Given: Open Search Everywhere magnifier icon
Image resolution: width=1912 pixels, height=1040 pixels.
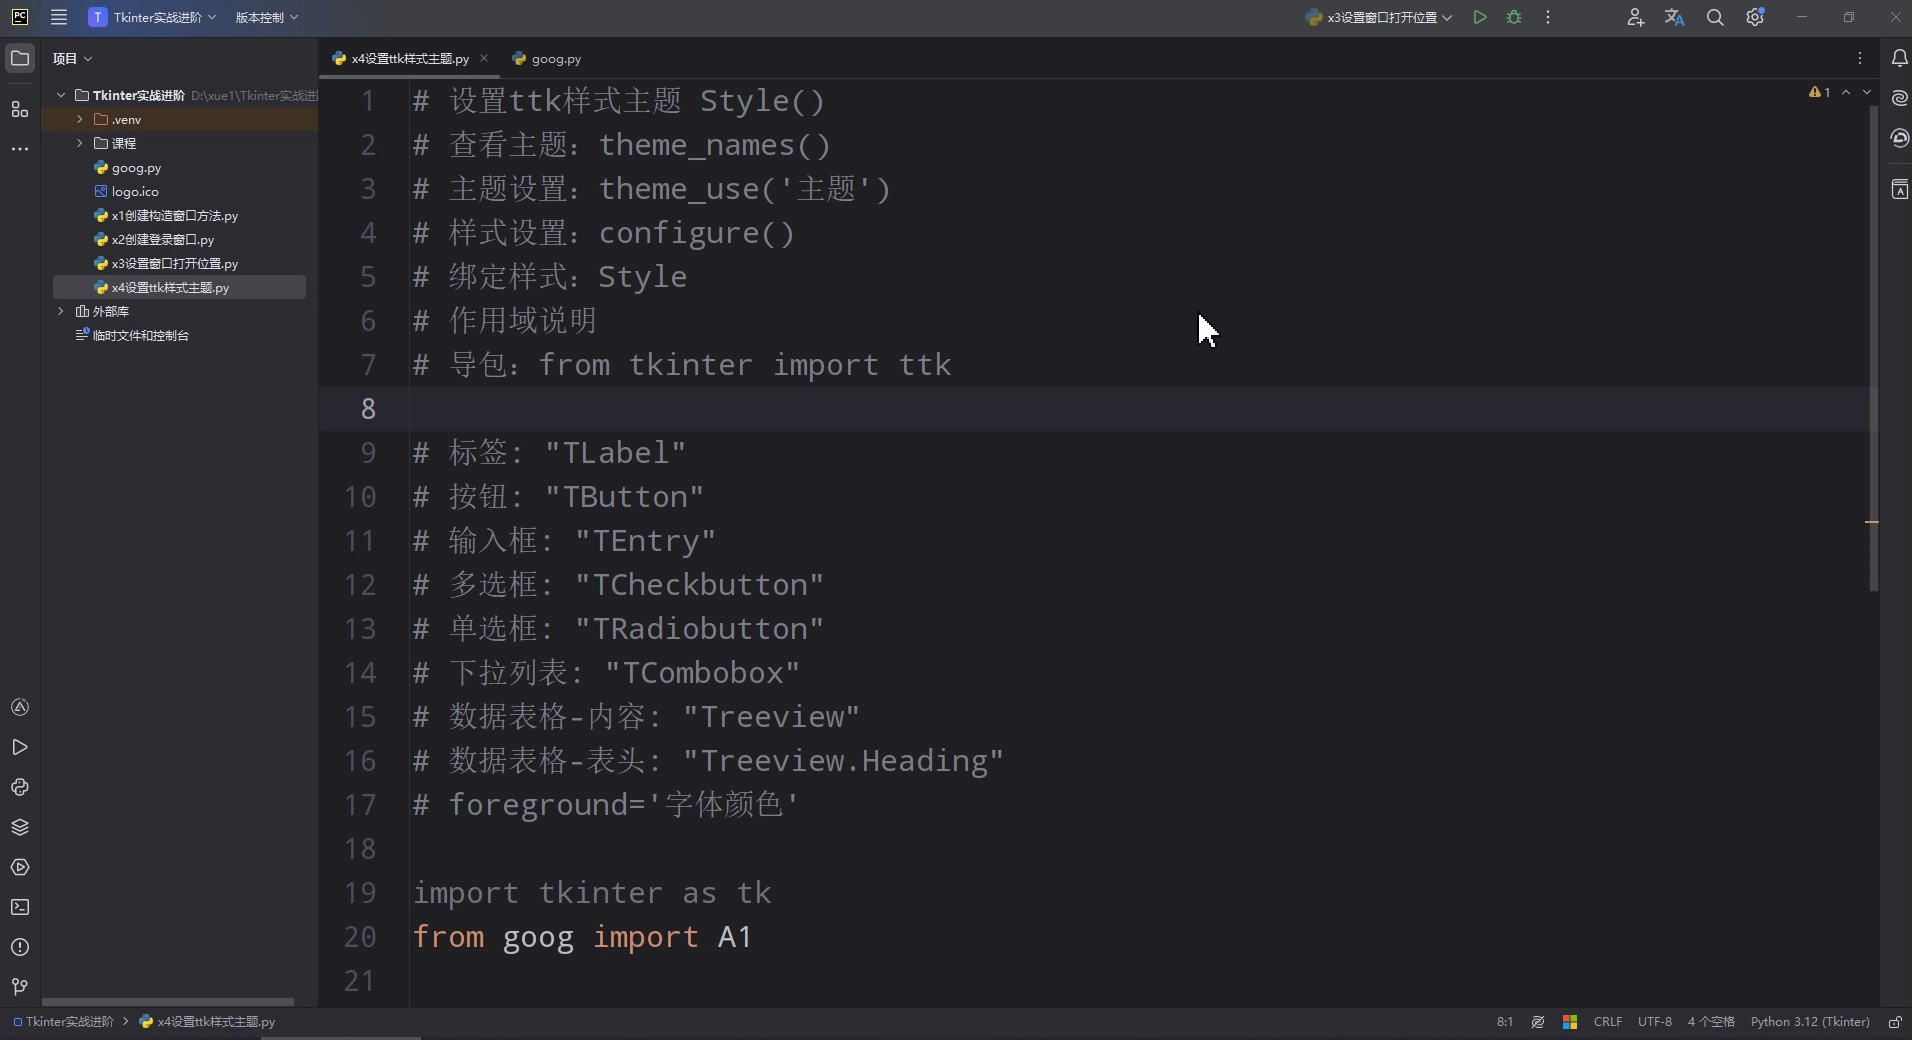Looking at the screenshot, I should coord(1715,18).
